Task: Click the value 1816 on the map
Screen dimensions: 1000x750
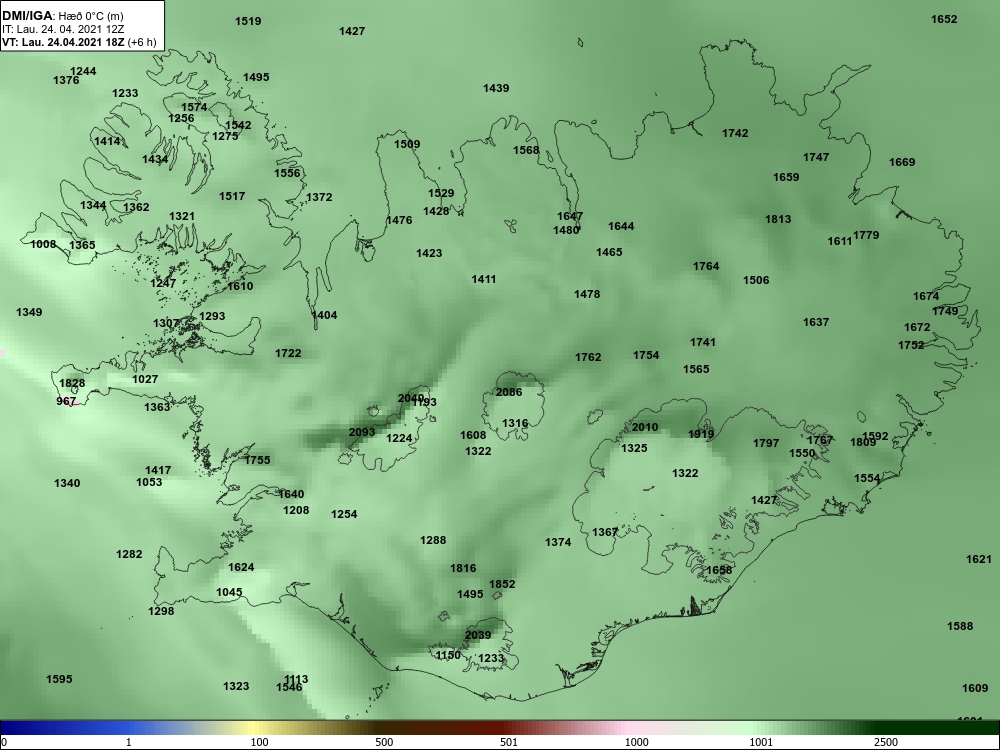Action: click(463, 568)
